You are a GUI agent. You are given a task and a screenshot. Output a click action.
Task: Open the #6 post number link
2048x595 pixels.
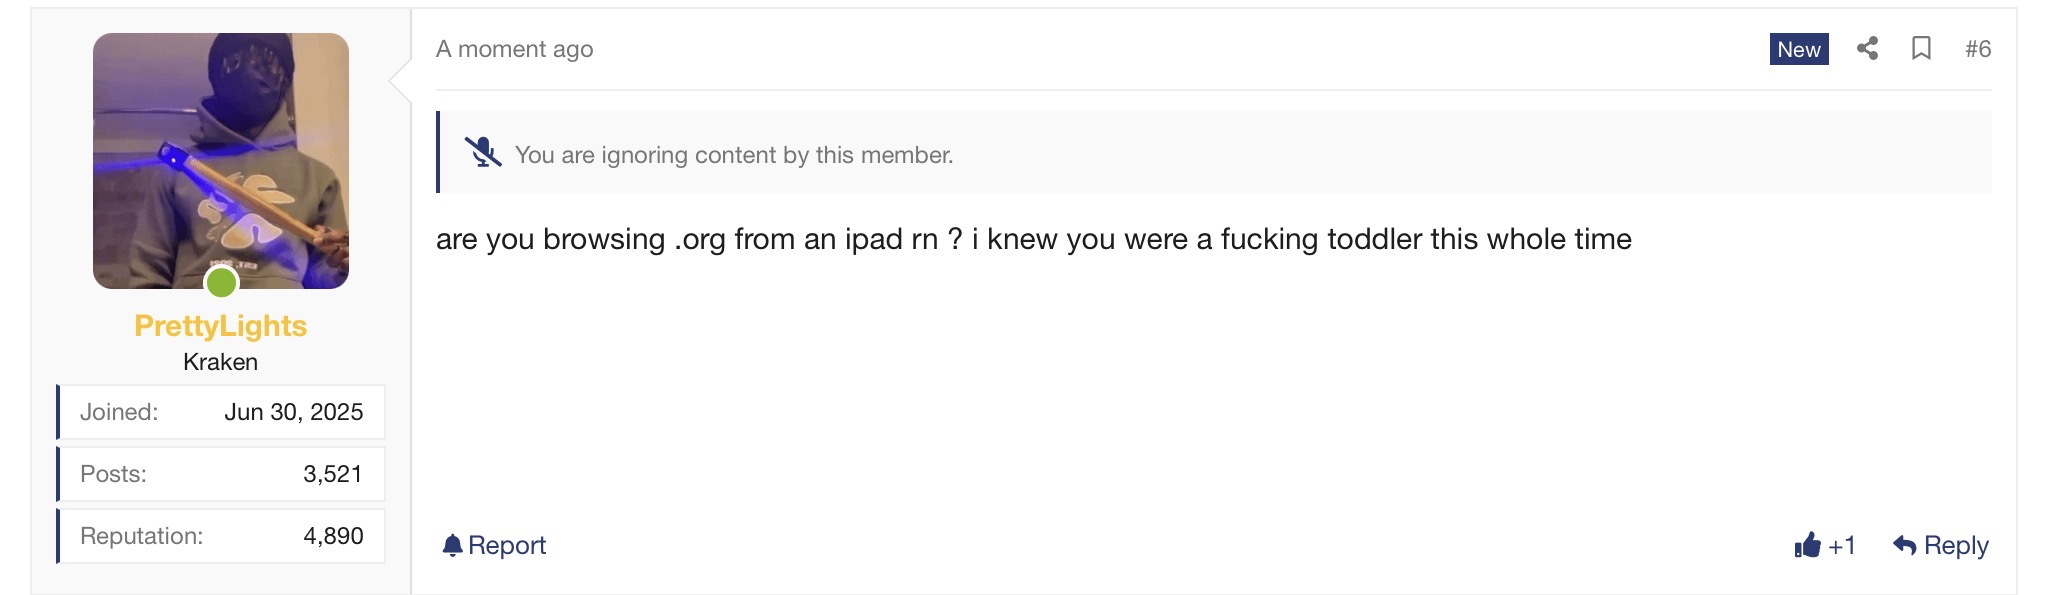pos(1977,49)
